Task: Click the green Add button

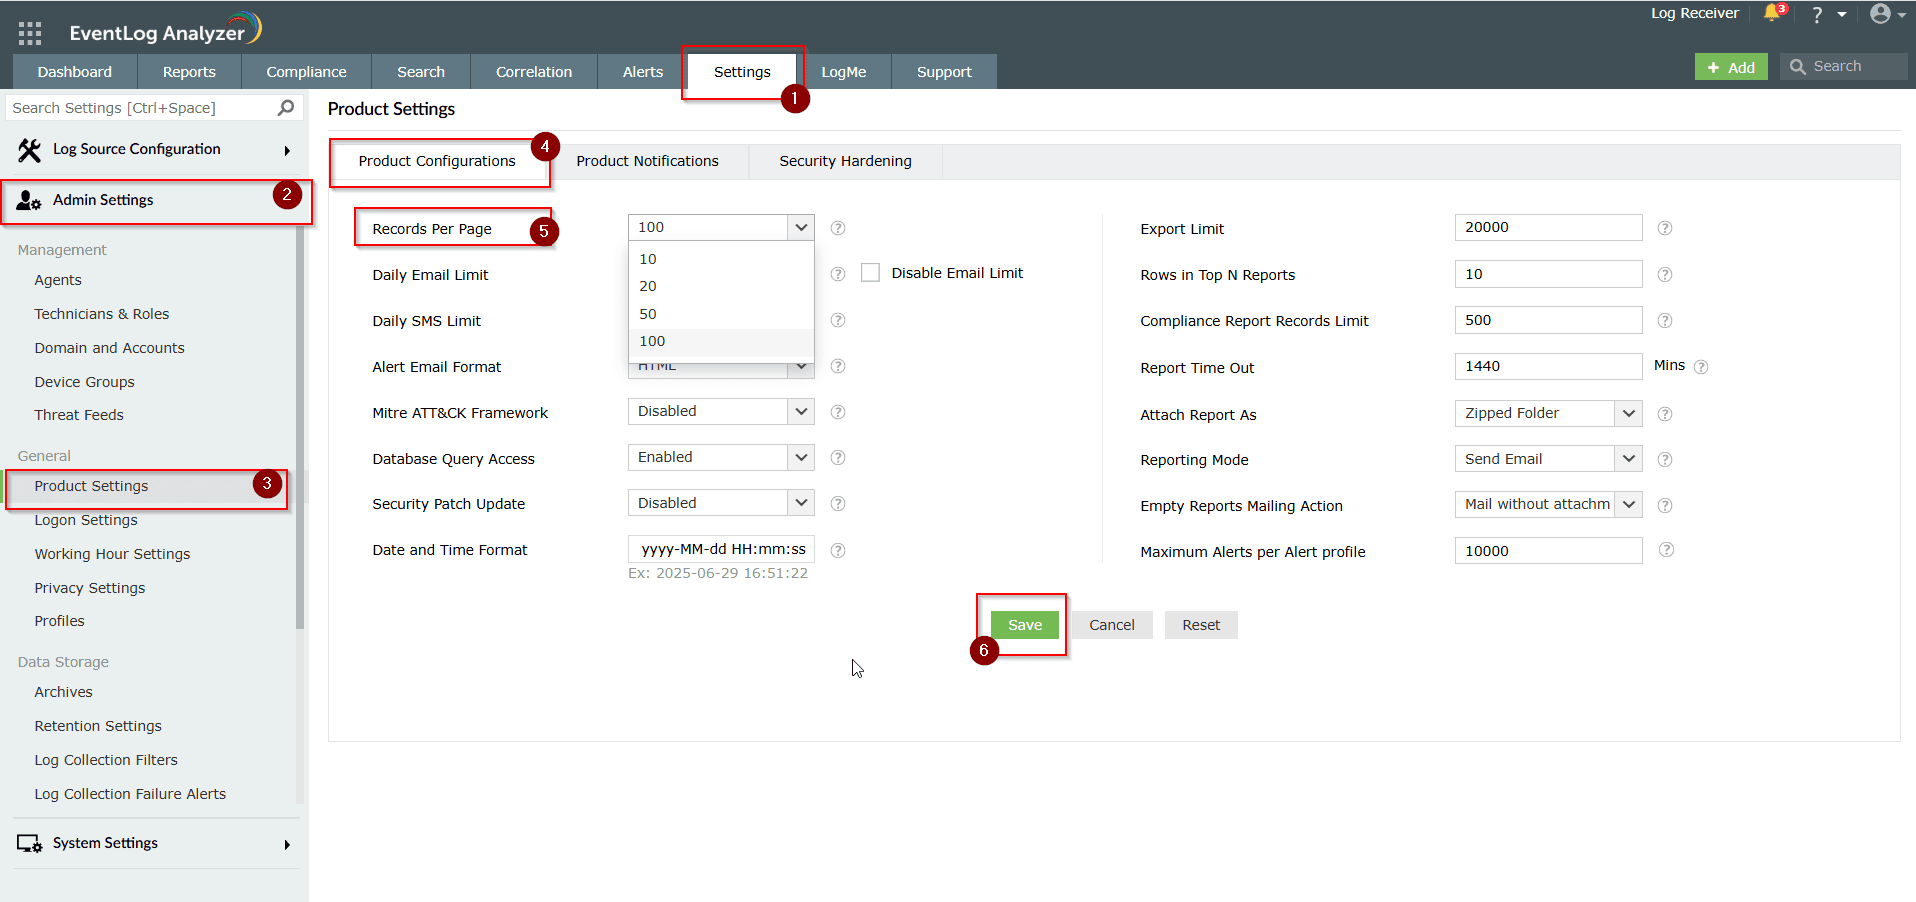Action: click(1731, 67)
